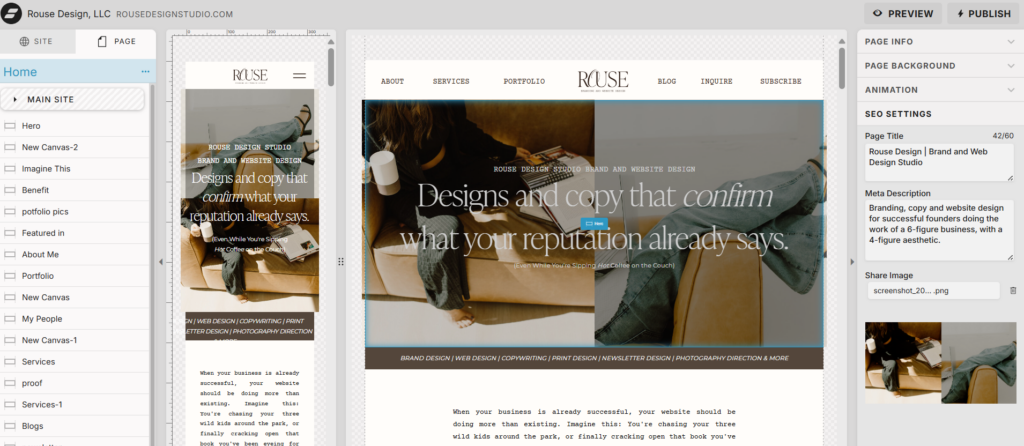Switch to the Page tab
Screen dimensions: 1024x446
(116, 42)
